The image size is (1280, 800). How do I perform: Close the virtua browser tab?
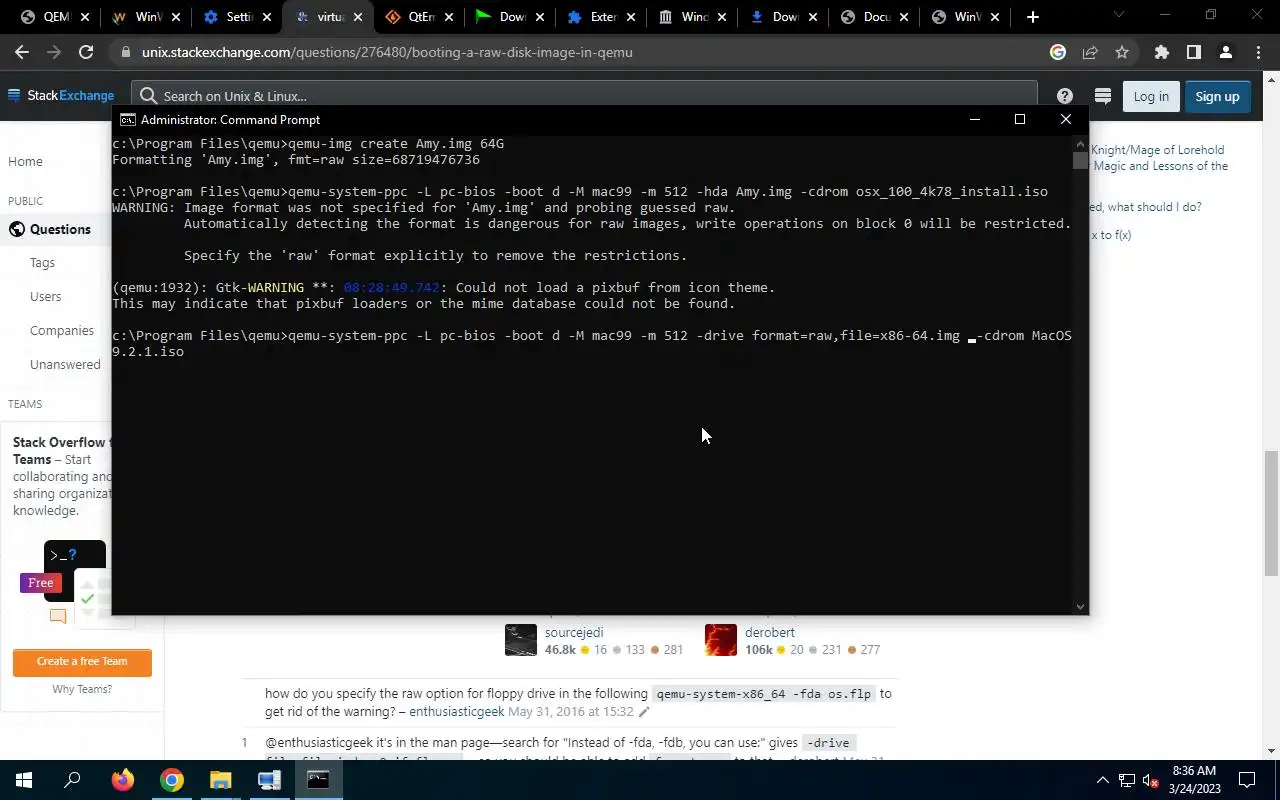click(357, 17)
